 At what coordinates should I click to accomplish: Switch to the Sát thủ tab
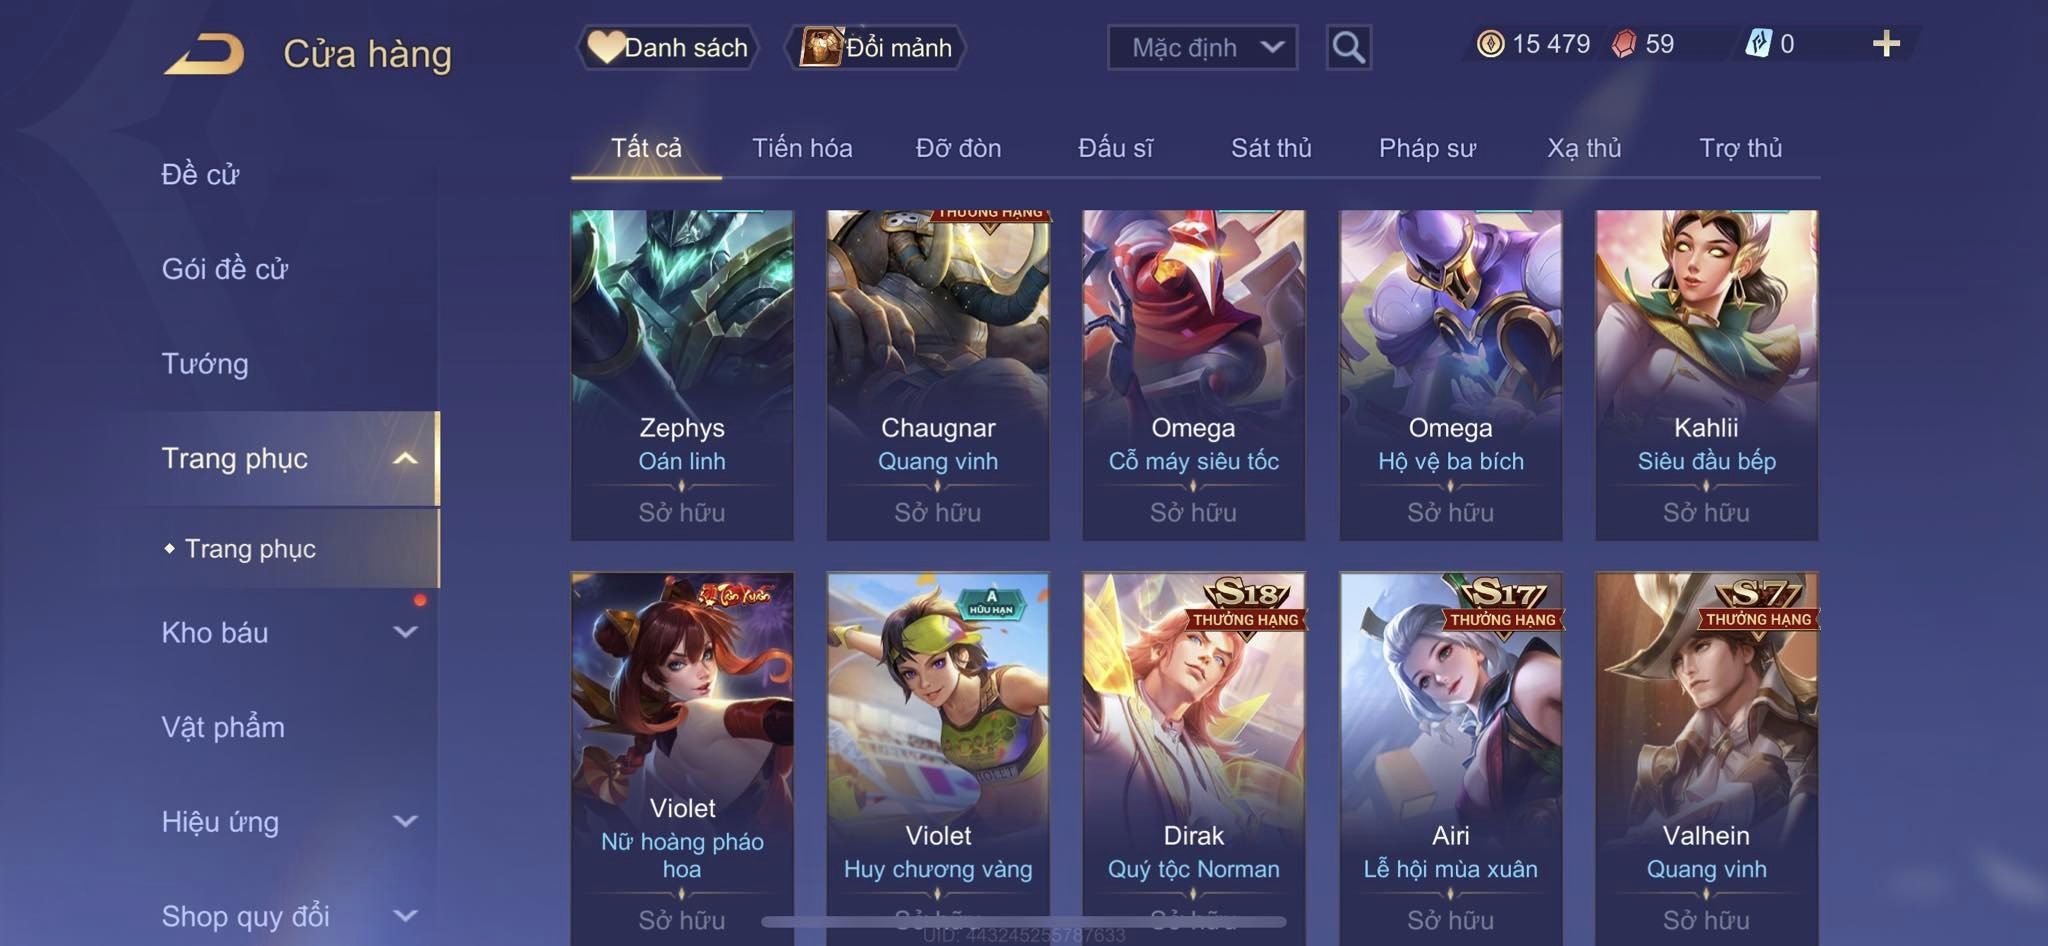[x=1271, y=148]
